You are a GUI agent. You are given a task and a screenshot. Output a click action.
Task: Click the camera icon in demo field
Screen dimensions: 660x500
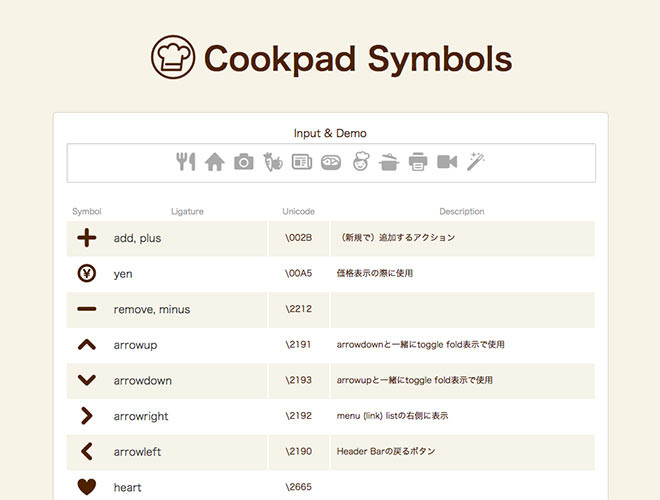pyautogui.click(x=244, y=162)
